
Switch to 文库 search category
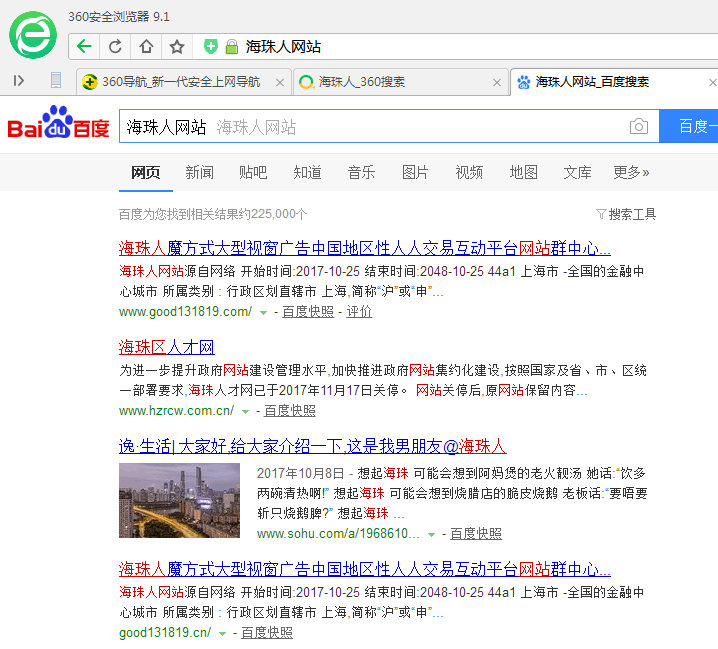pyautogui.click(x=577, y=173)
